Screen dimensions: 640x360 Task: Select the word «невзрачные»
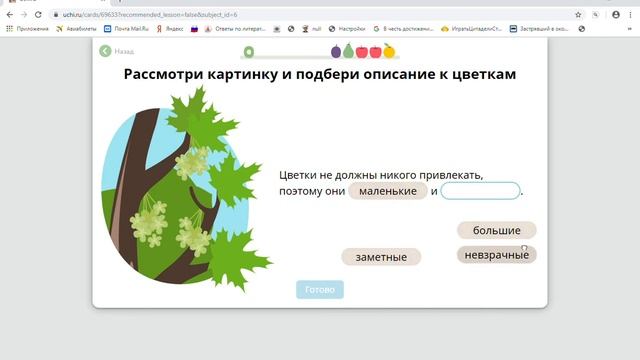pyautogui.click(x=496, y=255)
